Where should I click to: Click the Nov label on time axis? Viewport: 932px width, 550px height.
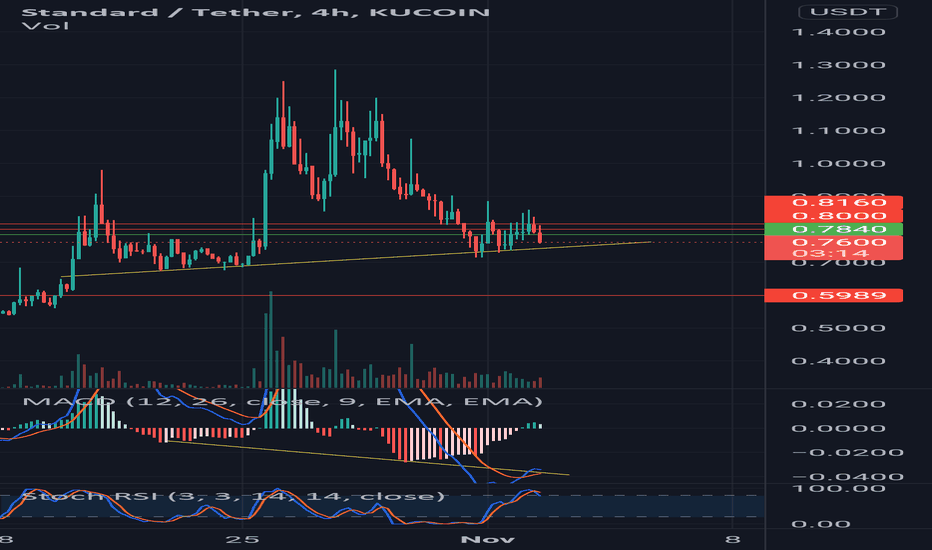tap(488, 539)
